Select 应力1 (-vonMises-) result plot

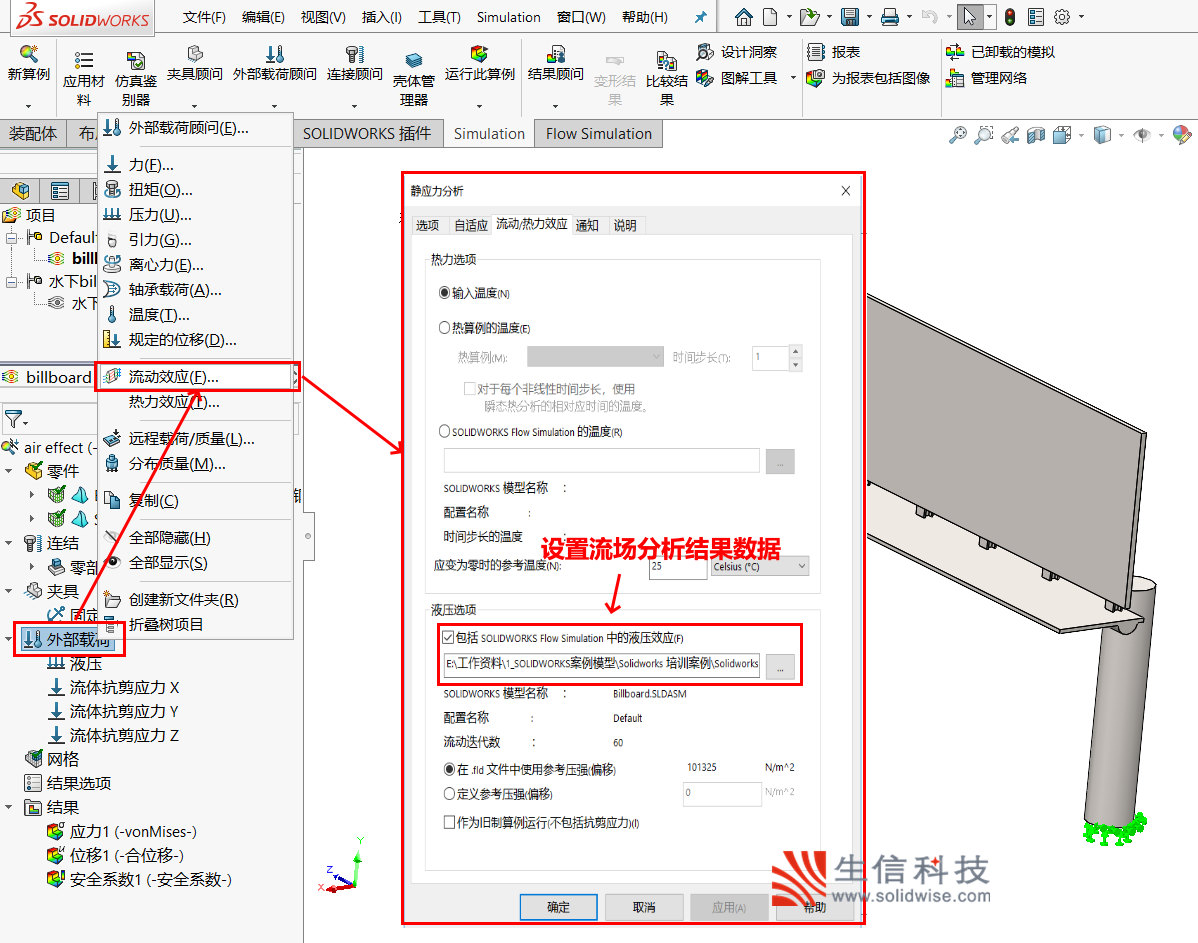[122, 831]
